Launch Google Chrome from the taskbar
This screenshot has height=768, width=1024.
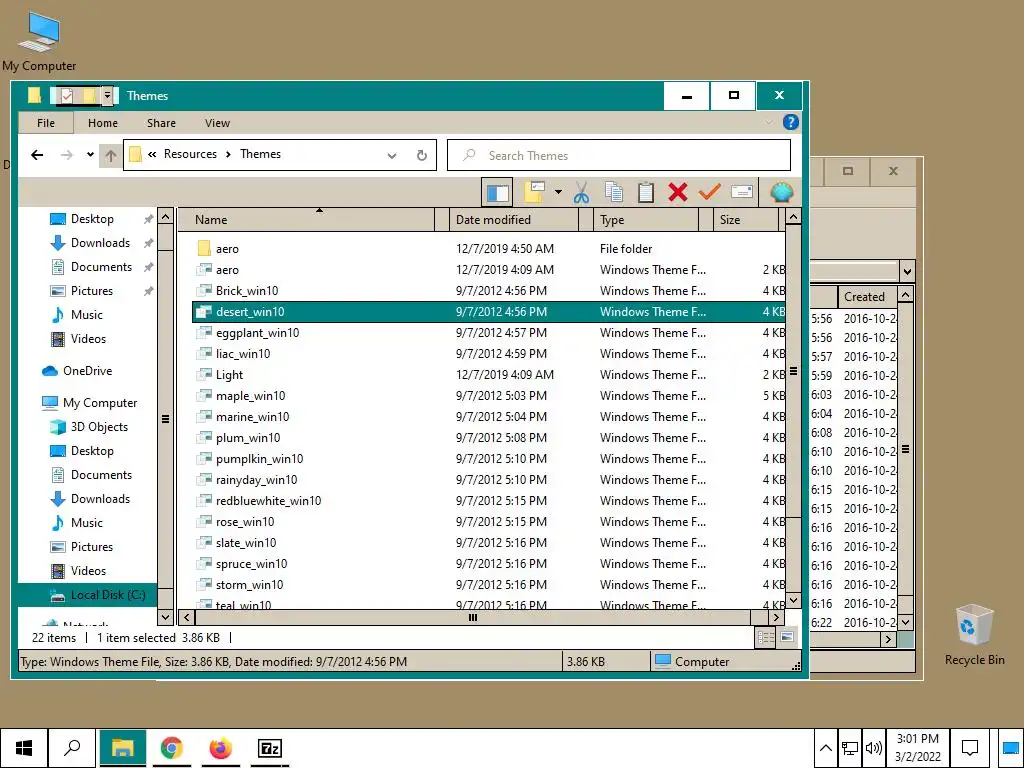point(172,748)
